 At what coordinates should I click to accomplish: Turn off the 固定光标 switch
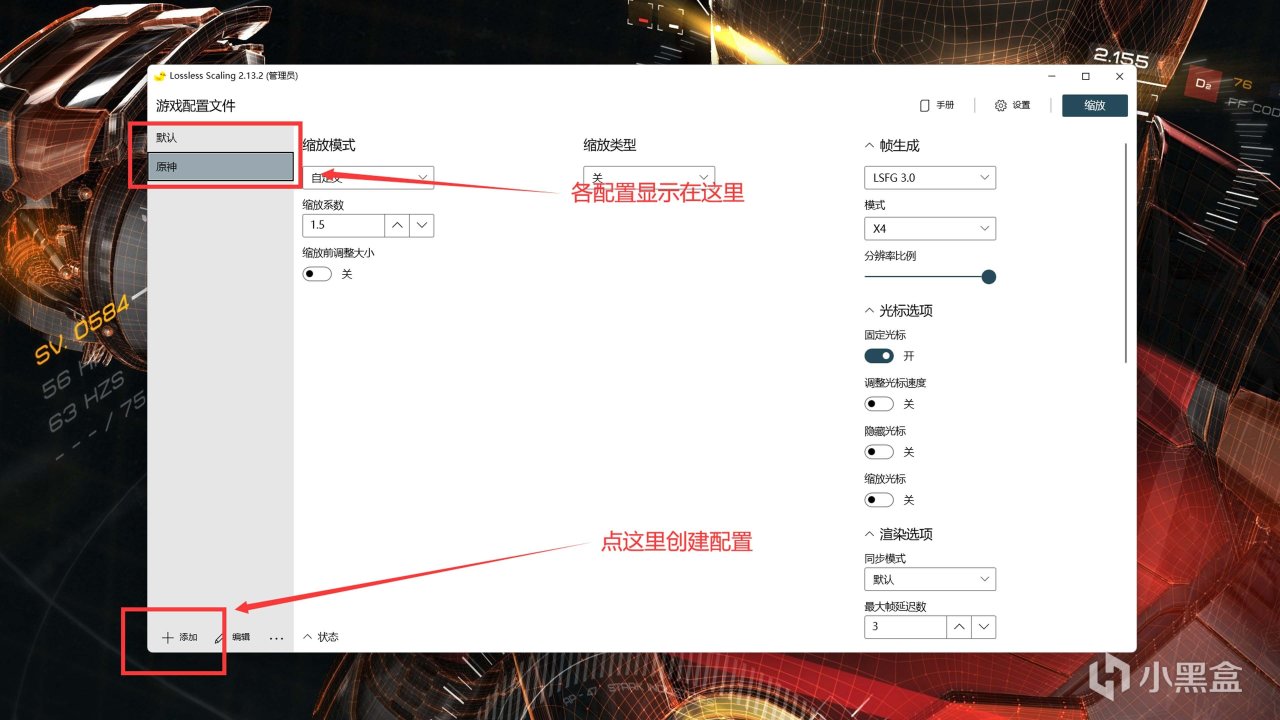879,355
